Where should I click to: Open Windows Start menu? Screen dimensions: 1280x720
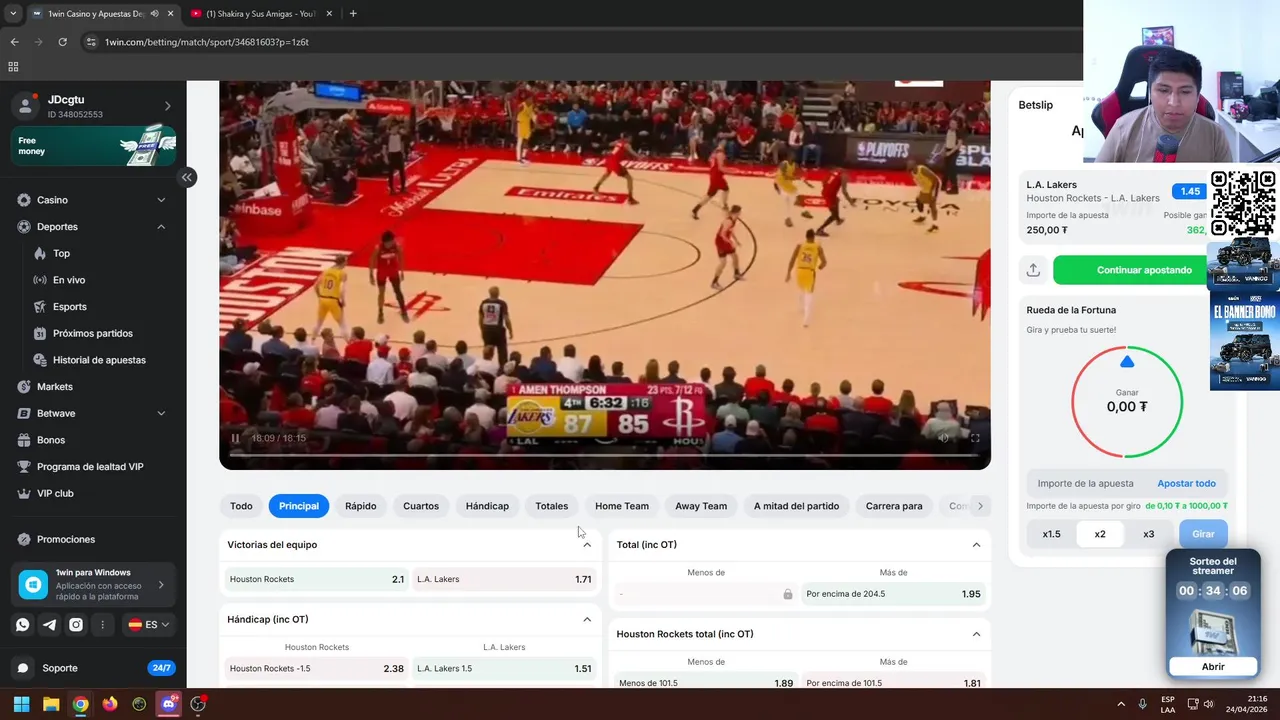tap(21, 704)
